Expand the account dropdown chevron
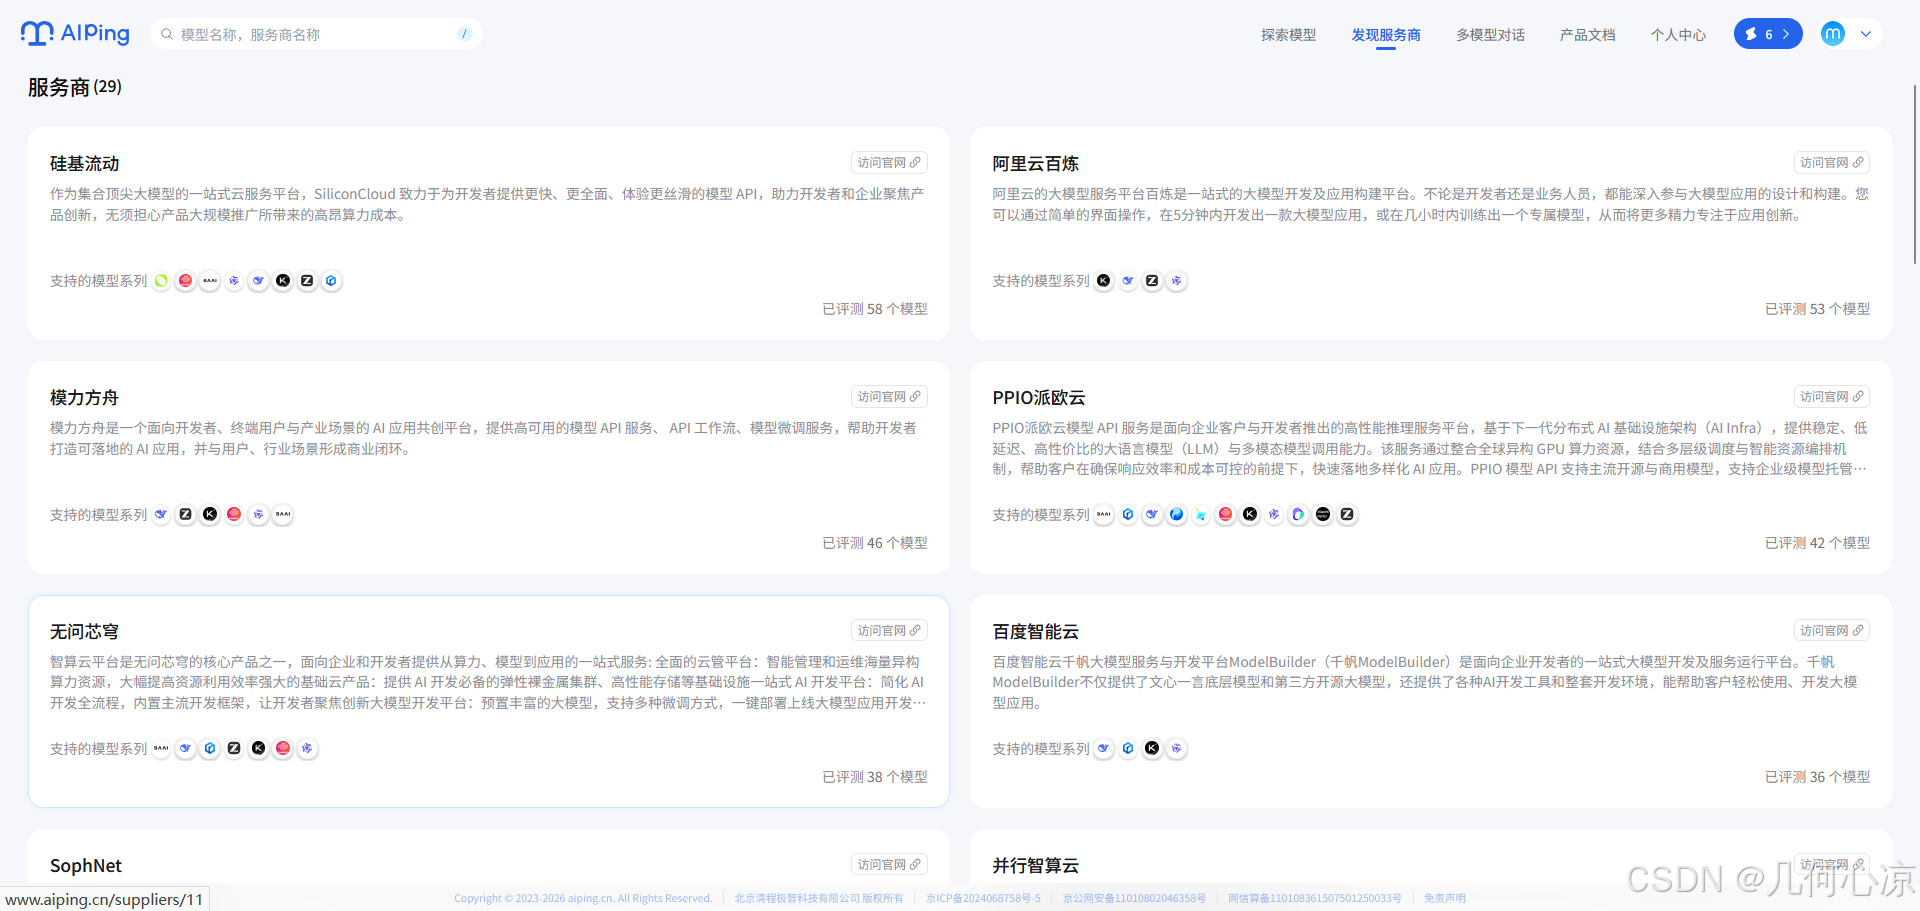Viewport: 1920px width, 911px height. click(1866, 34)
